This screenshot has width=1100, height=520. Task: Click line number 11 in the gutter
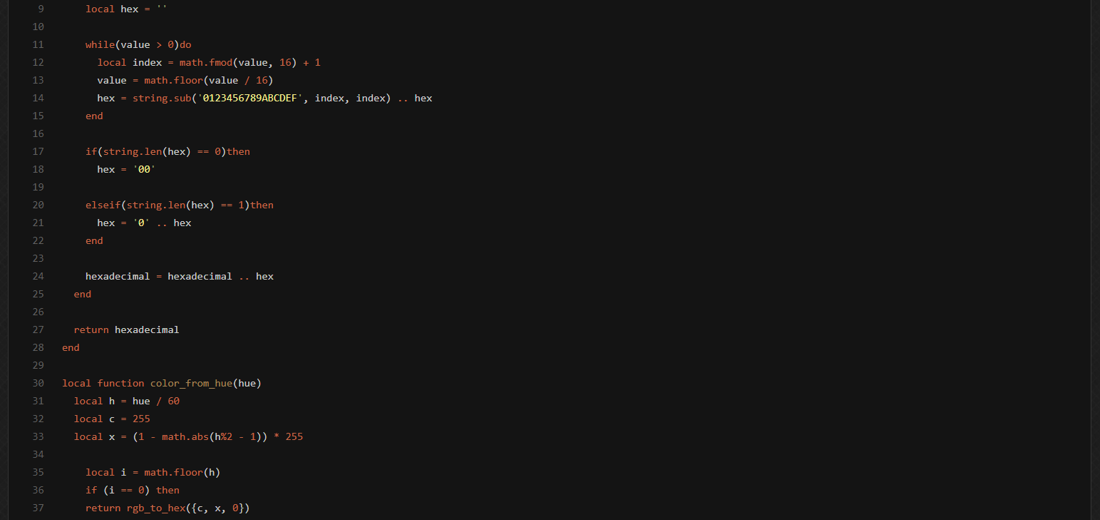pos(38,45)
